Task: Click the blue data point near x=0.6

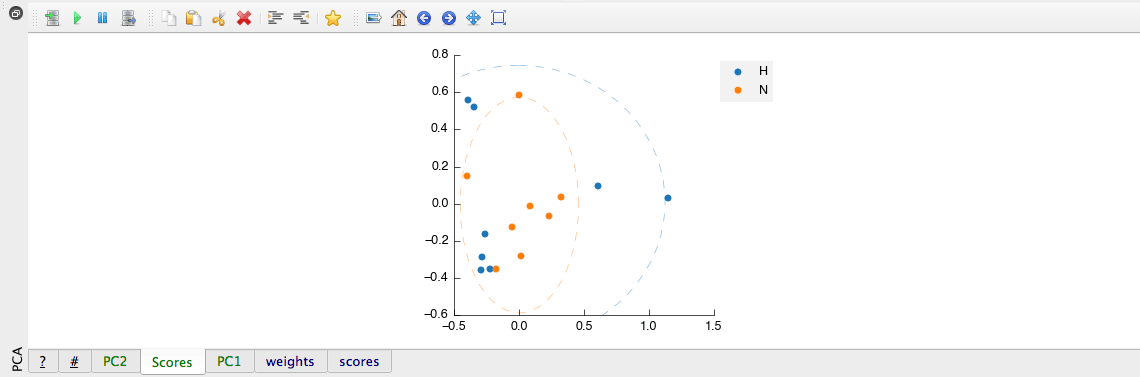Action: click(x=598, y=186)
